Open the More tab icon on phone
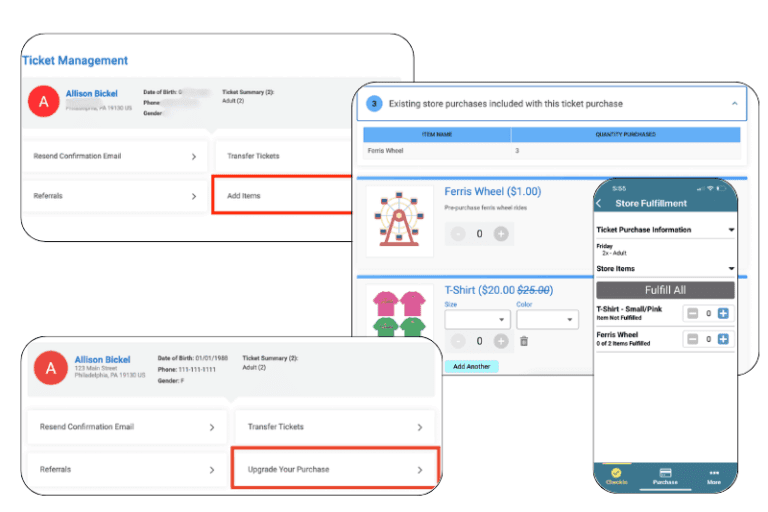This screenshot has width=768, height=512. [x=713, y=475]
